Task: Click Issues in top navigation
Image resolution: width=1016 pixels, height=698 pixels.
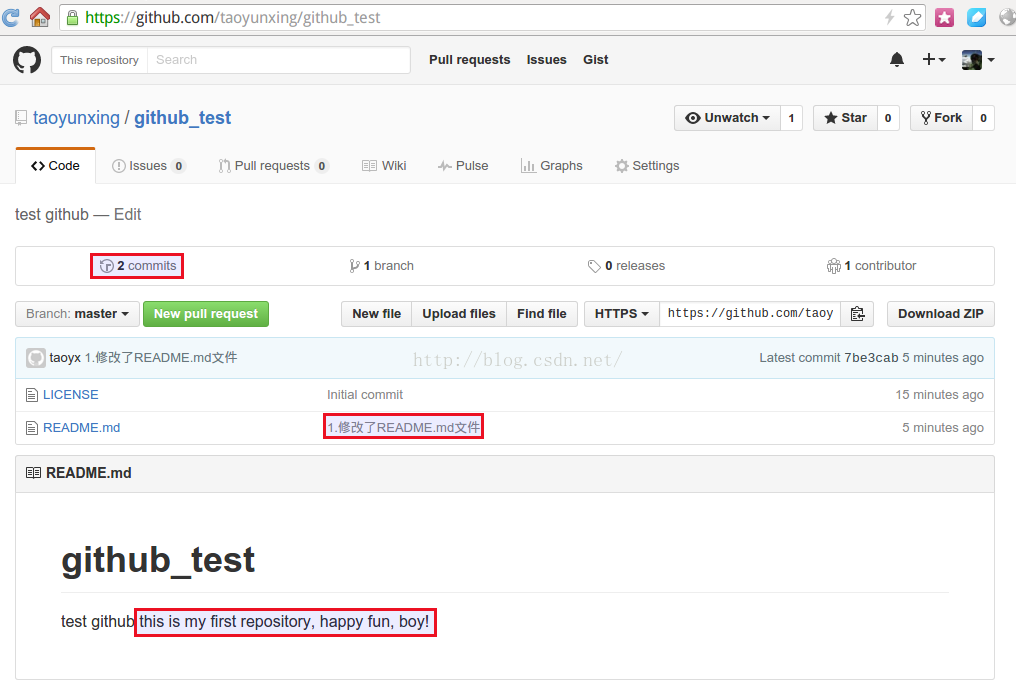Action: pos(546,60)
